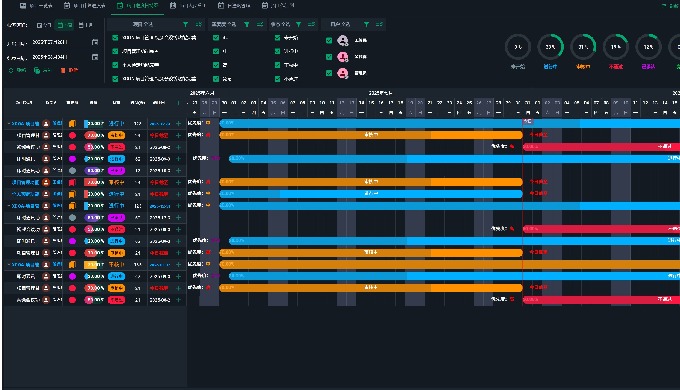The height and width of the screenshot is (390, 680).
Task: Click red dot priority on second task row
Action: point(72,135)
